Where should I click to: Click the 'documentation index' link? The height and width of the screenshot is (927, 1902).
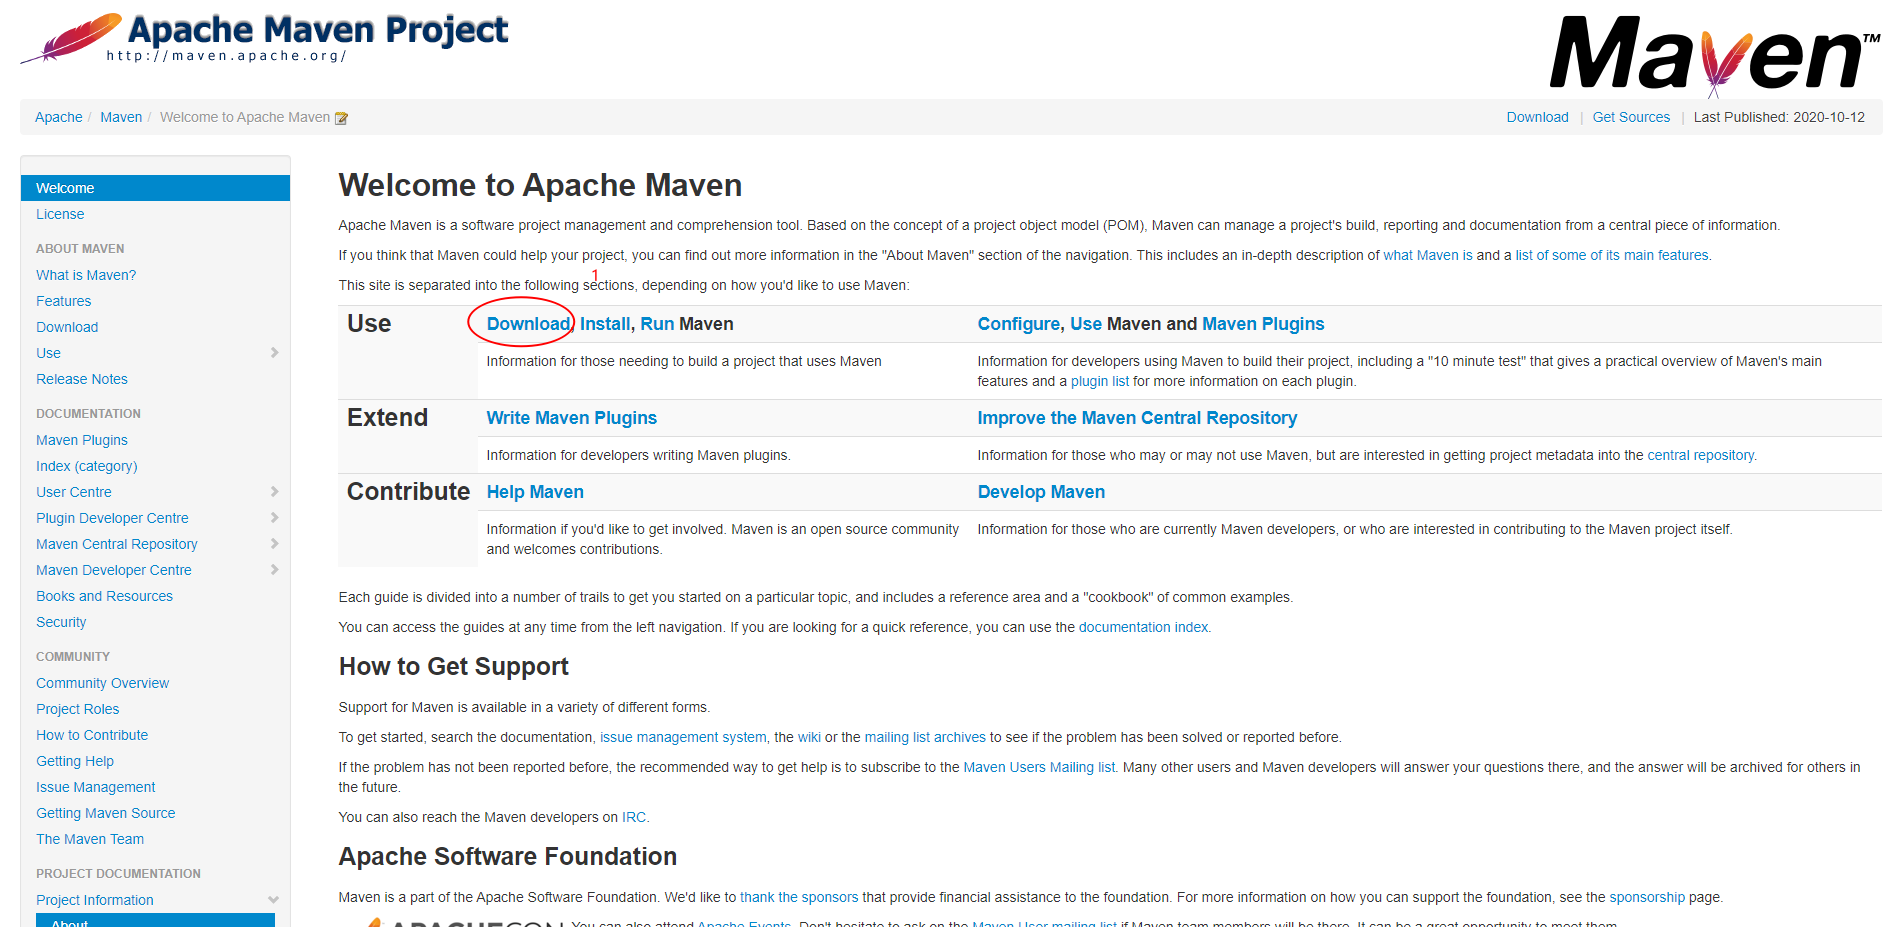(x=1143, y=627)
